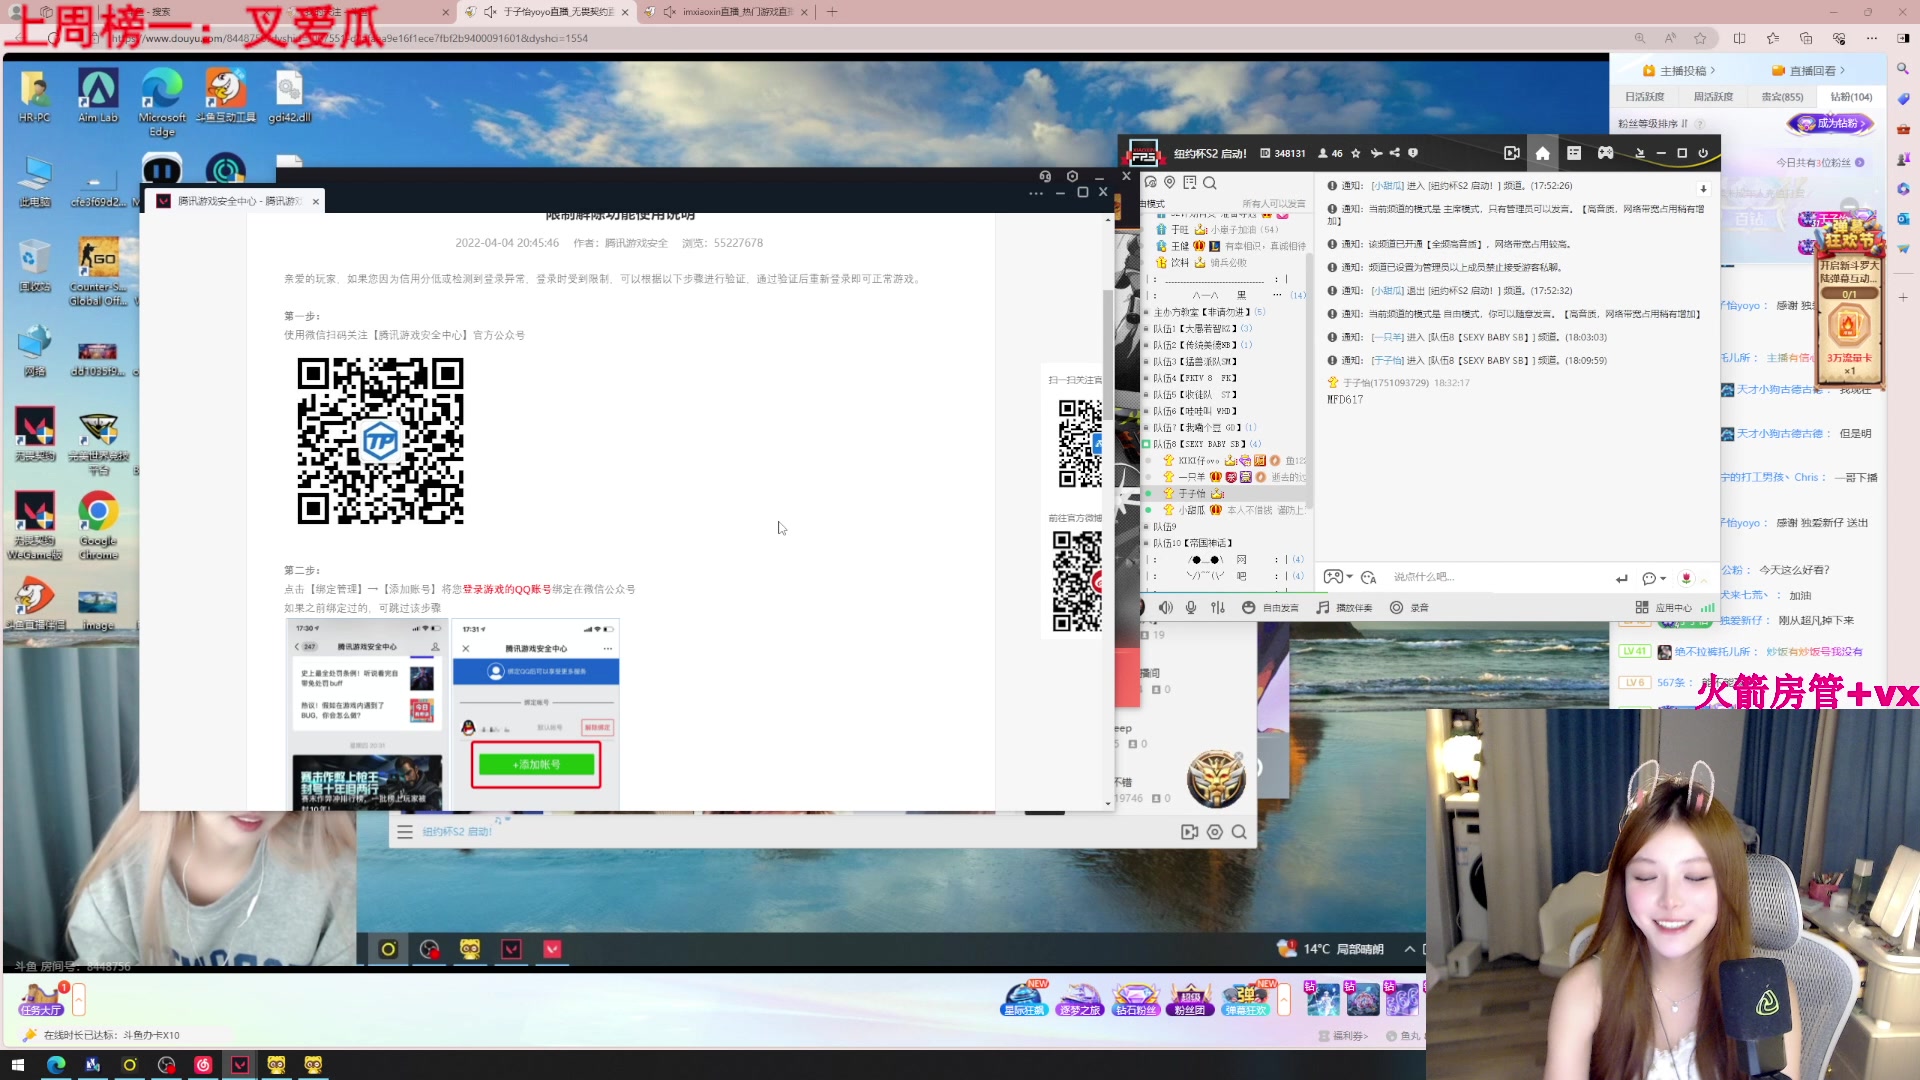Image resolution: width=1920 pixels, height=1080 pixels.
Task: Open the 弹幕狂欢 activity icon
Action: pyautogui.click(x=1247, y=998)
